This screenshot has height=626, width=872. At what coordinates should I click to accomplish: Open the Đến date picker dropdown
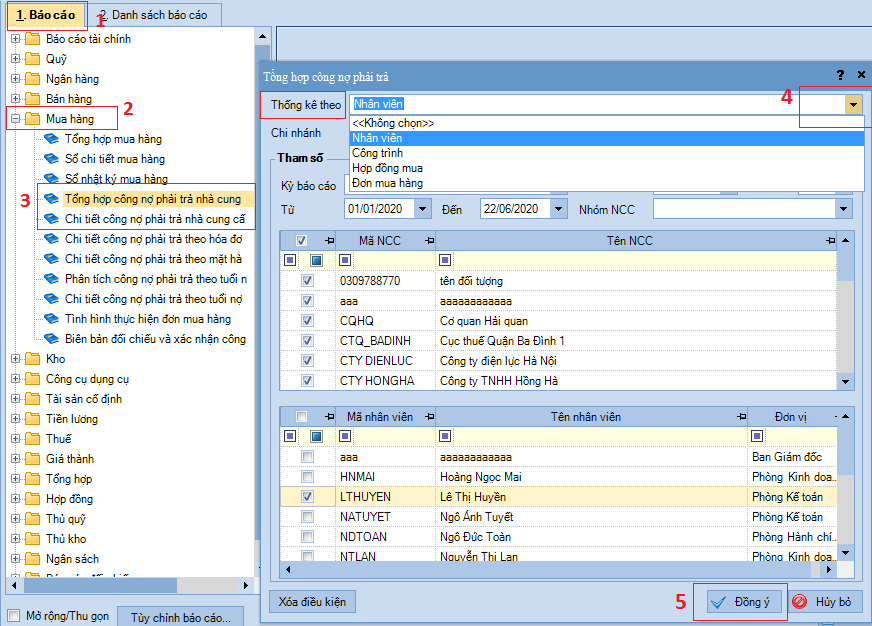point(558,209)
